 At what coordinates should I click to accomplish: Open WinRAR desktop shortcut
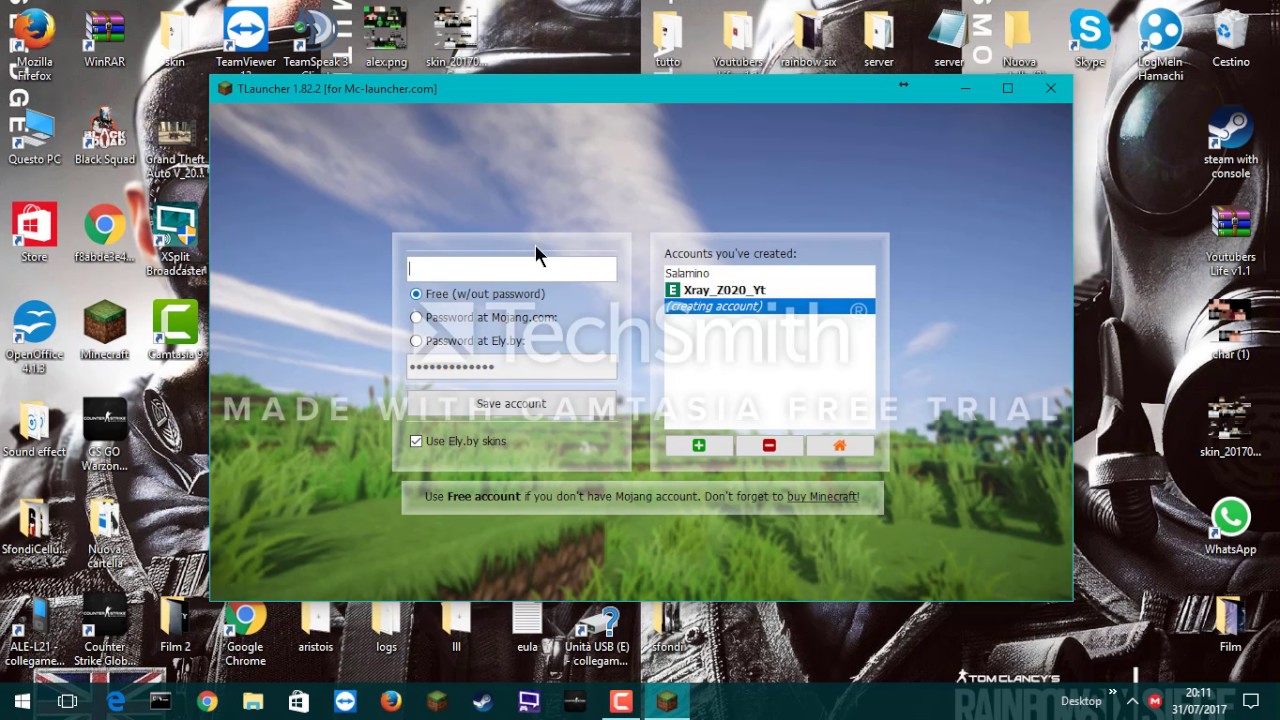point(104,40)
